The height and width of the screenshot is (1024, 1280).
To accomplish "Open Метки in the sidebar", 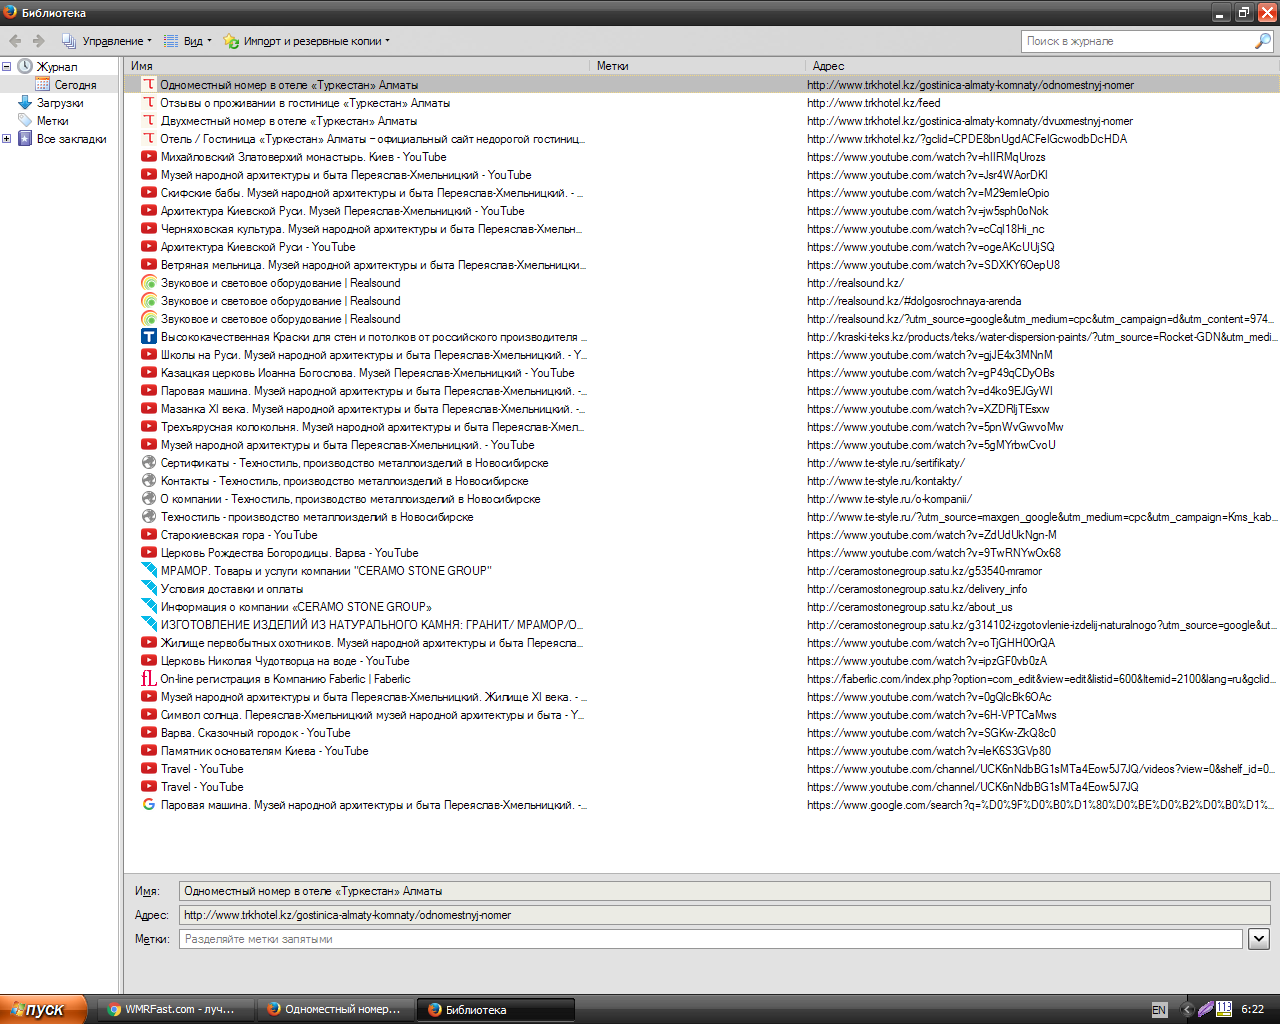I will coord(53,121).
